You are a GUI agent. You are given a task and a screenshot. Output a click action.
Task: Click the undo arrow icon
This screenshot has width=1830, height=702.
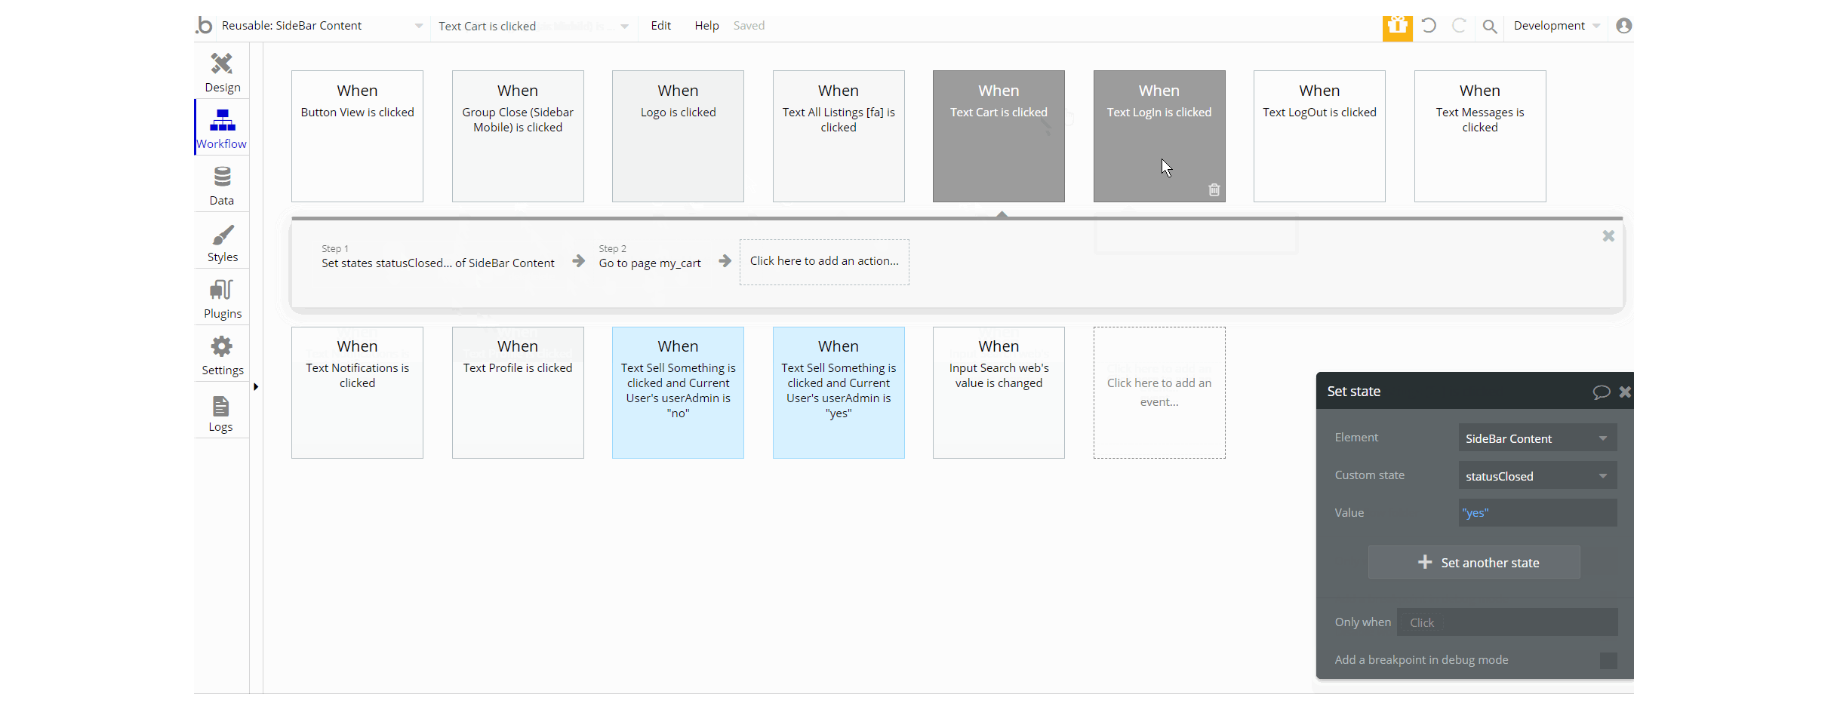coord(1429,26)
